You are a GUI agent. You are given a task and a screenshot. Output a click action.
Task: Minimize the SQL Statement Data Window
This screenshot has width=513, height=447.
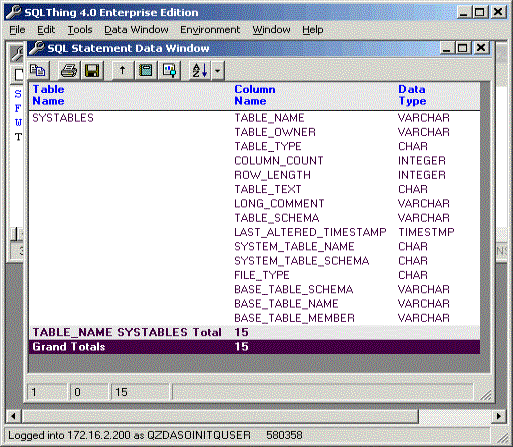pos(447,48)
